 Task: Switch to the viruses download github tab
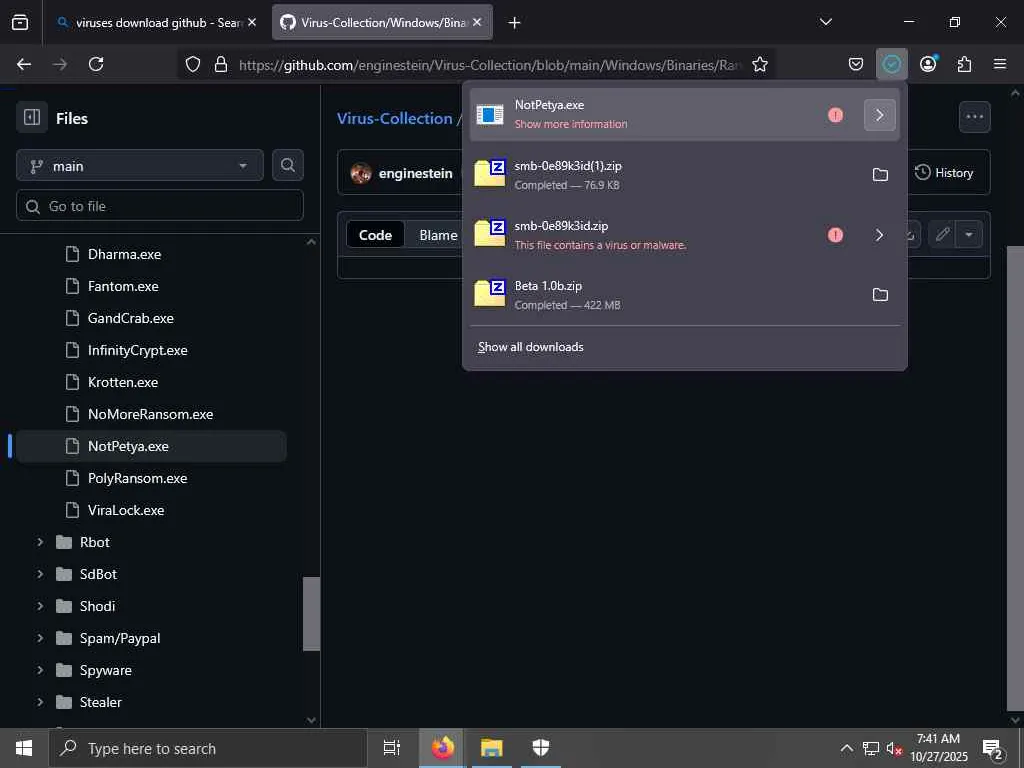[149, 22]
